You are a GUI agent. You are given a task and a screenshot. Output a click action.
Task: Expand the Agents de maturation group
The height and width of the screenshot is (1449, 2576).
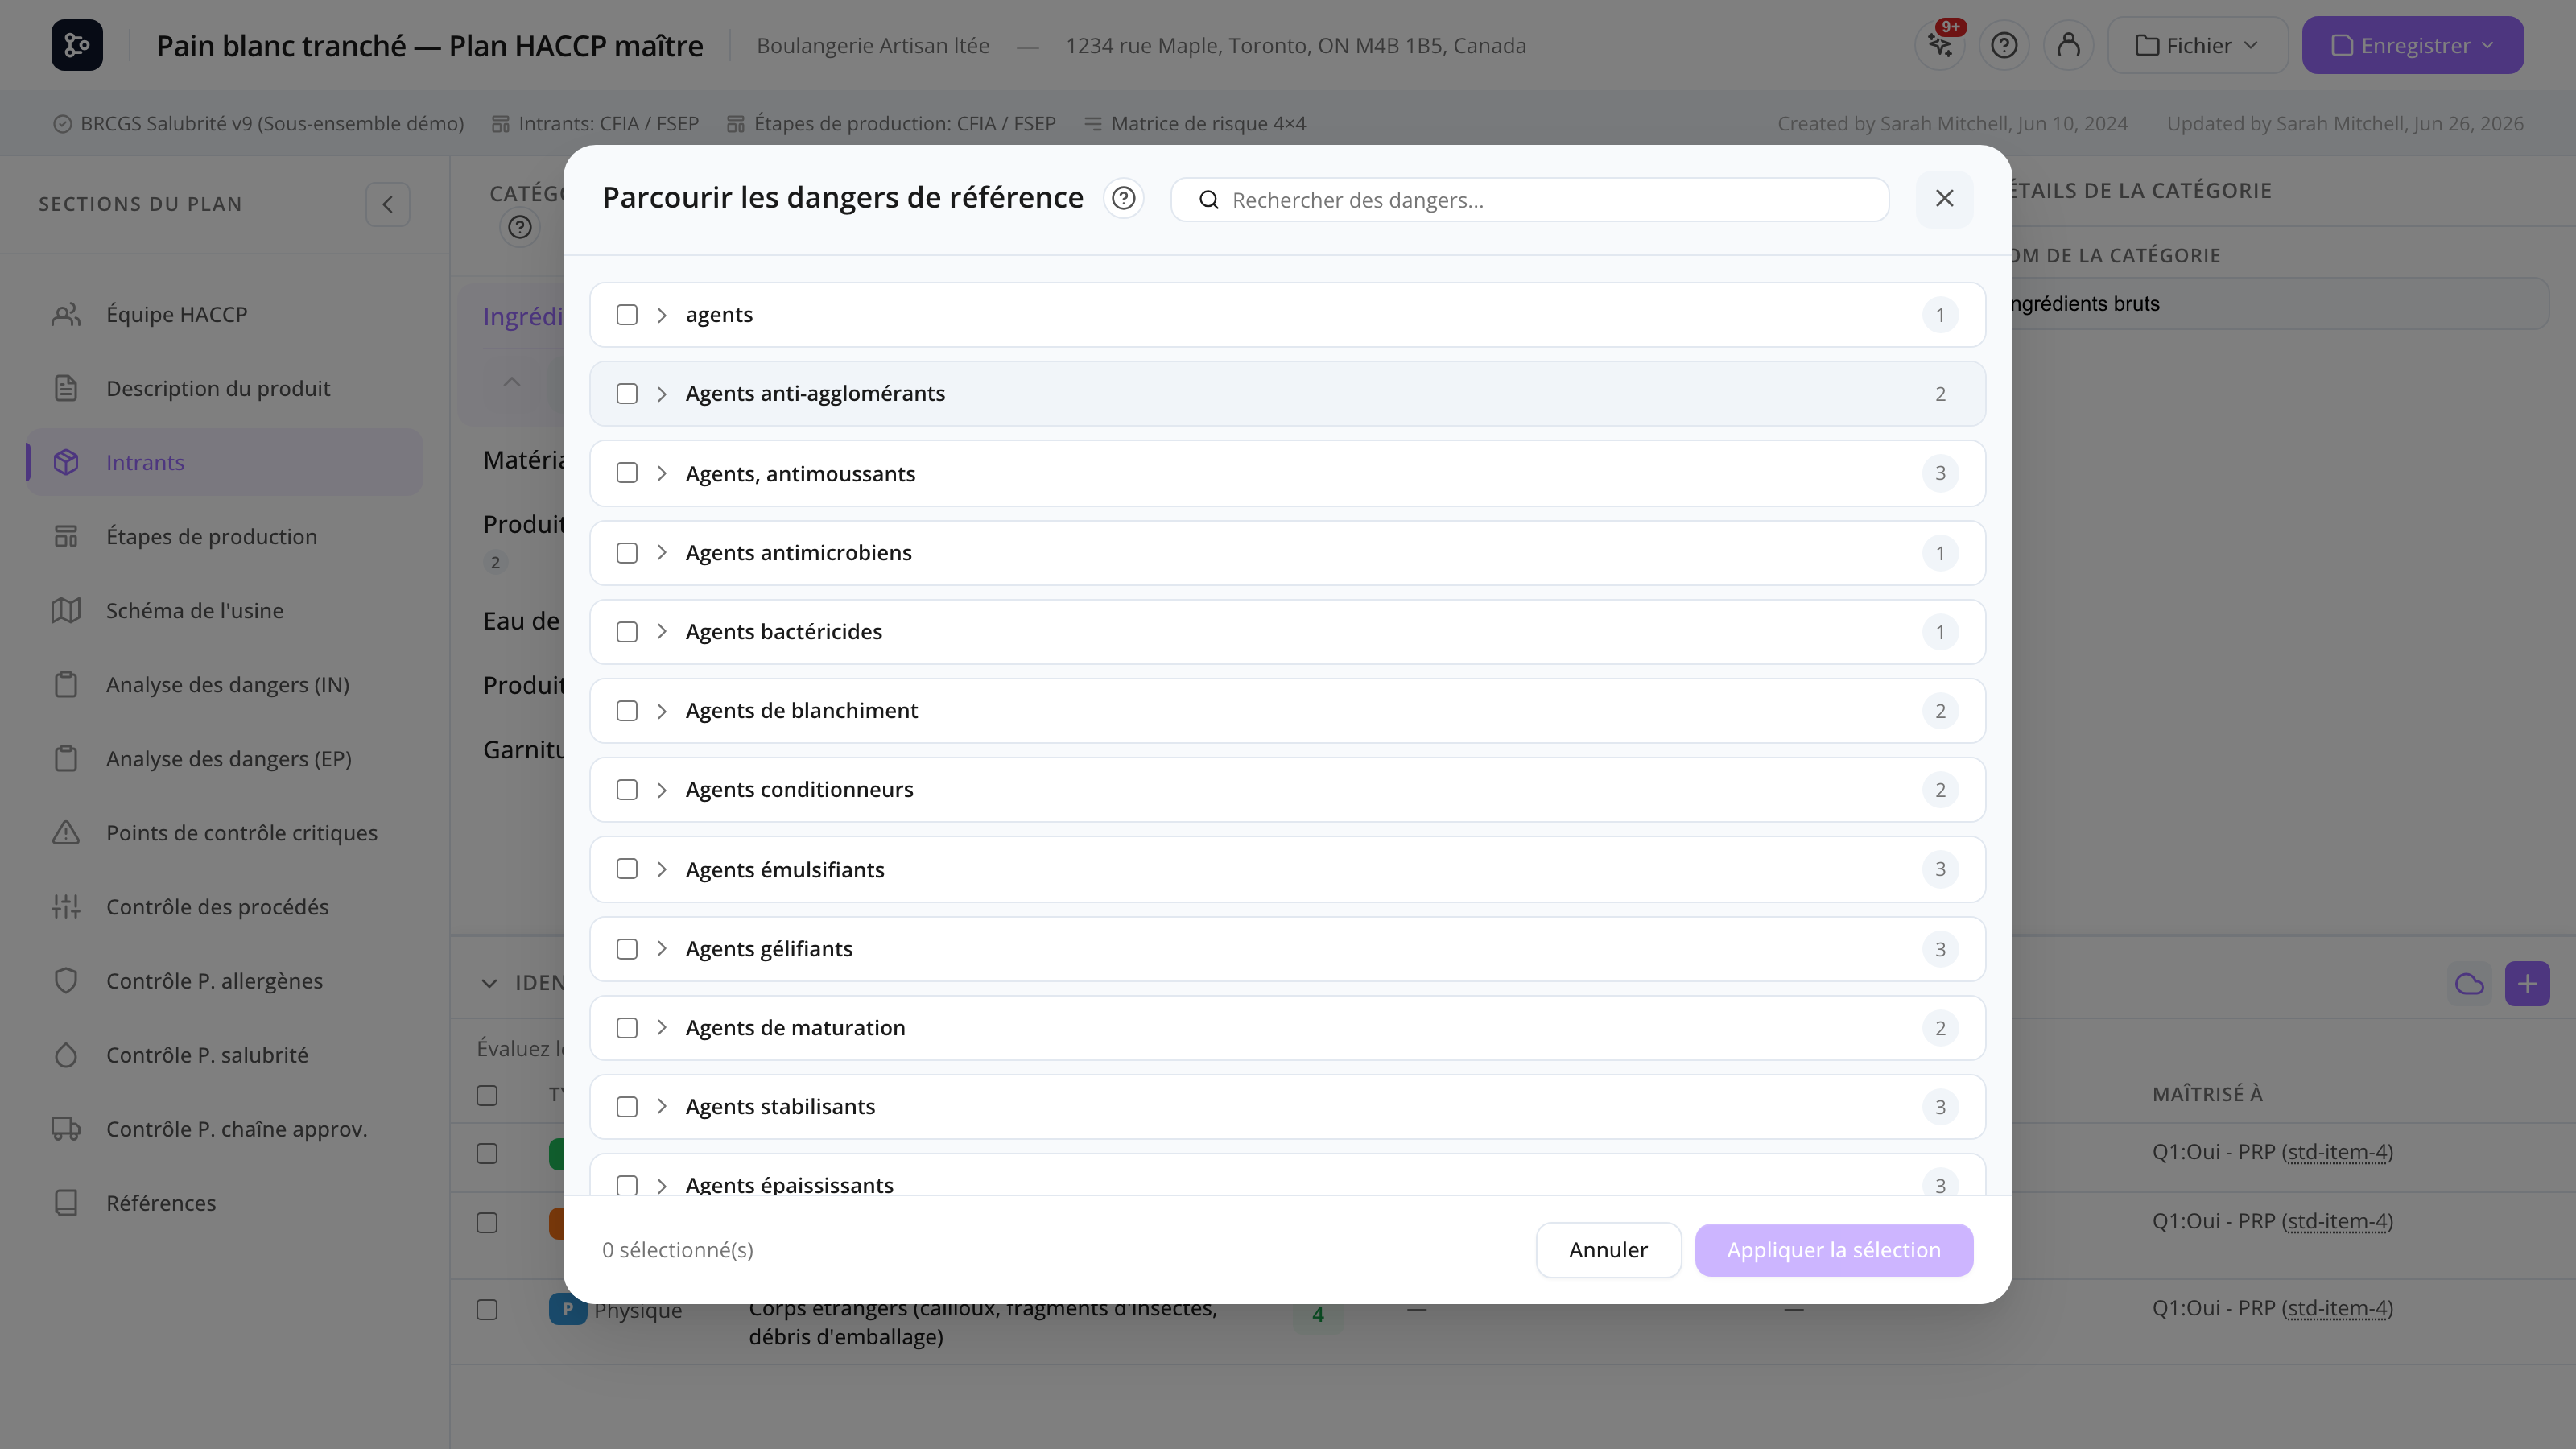click(x=662, y=1028)
